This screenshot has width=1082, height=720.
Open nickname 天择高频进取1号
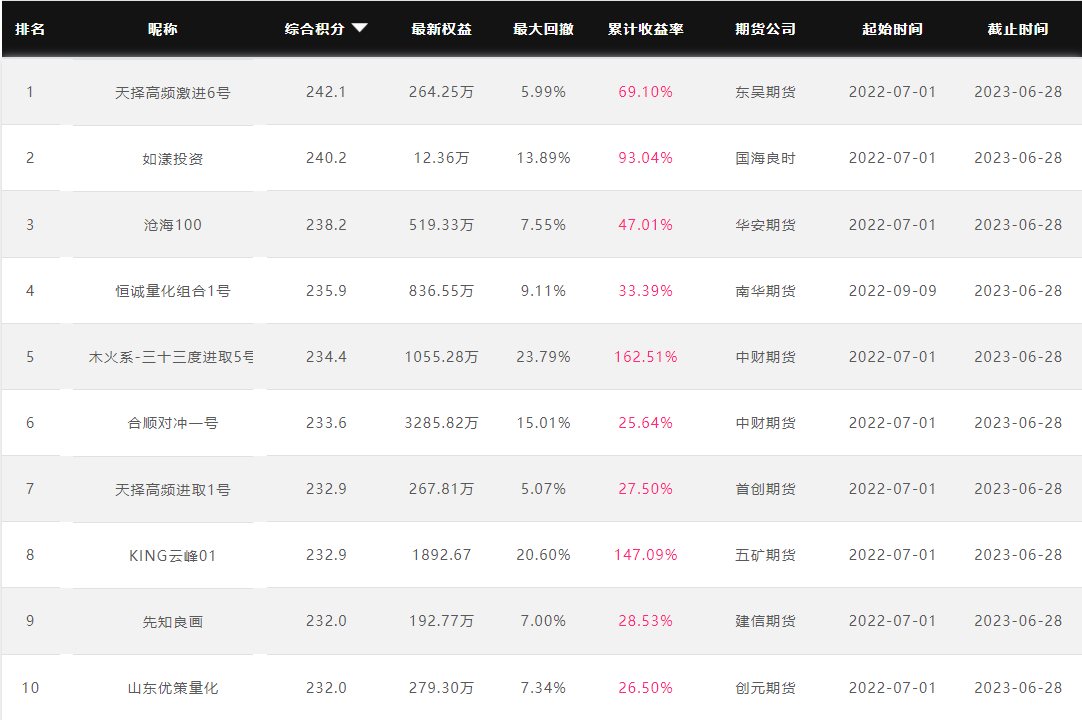173,489
